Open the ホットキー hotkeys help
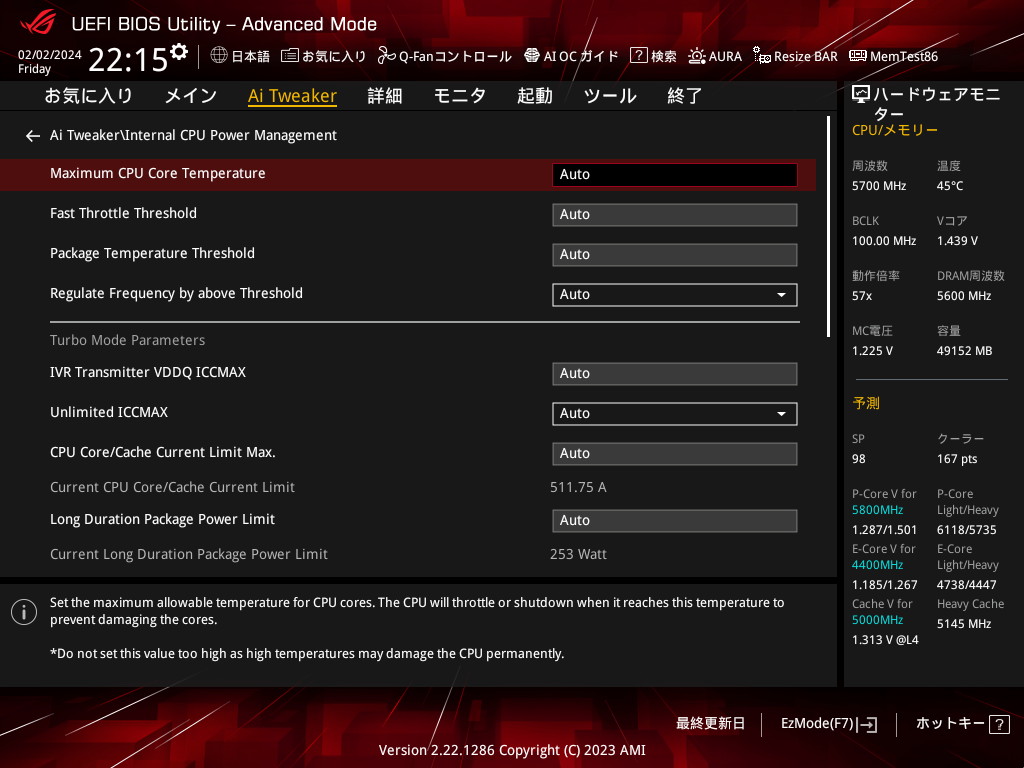The height and width of the screenshot is (768, 1024). pyautogui.click(x=963, y=724)
